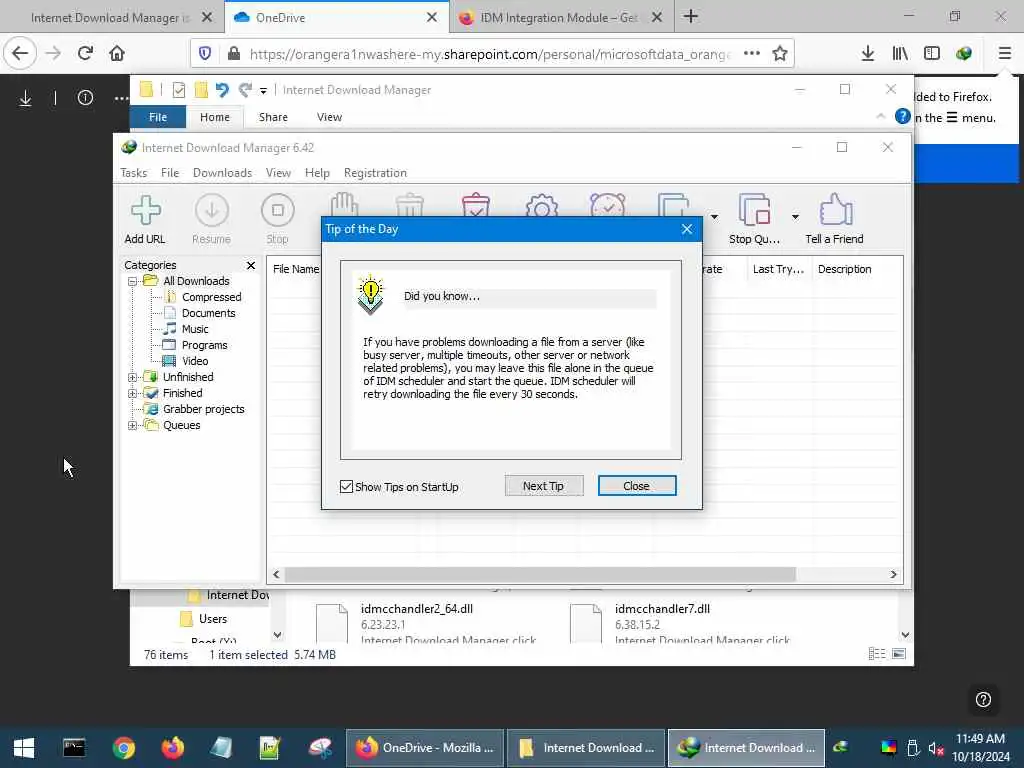Bookmark this page with the star icon
Image resolution: width=1024 pixels, height=768 pixels.
pyautogui.click(x=780, y=54)
